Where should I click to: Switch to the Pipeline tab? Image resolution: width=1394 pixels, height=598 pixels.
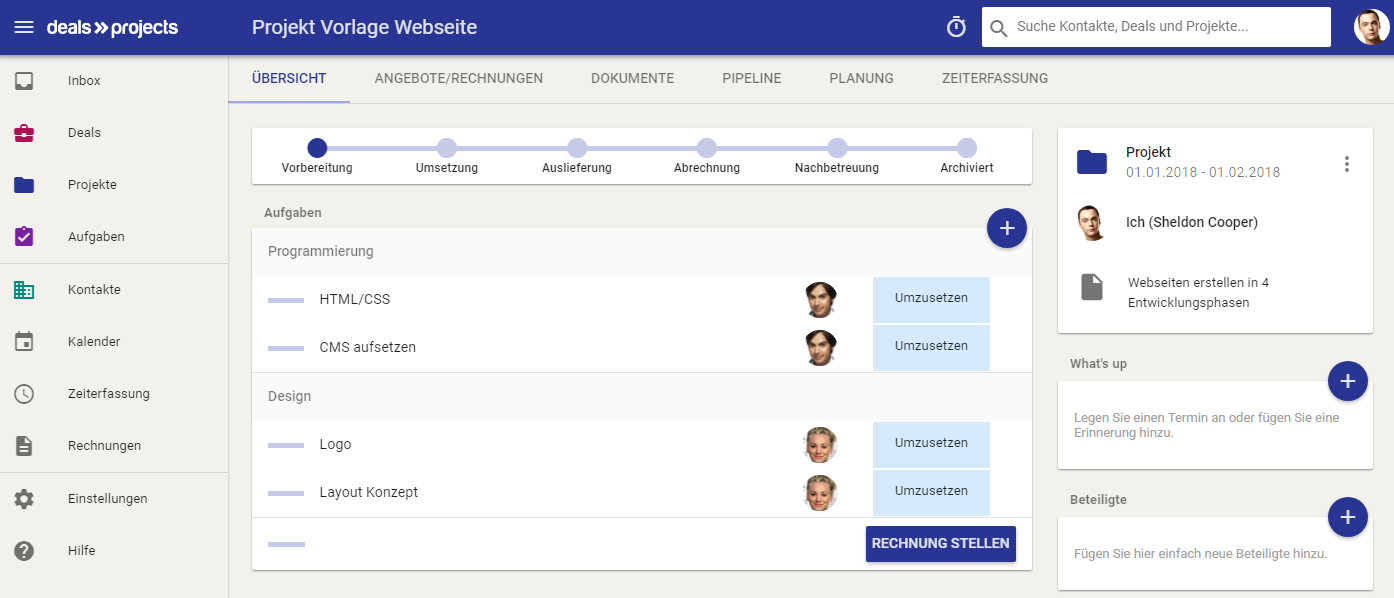tap(752, 78)
